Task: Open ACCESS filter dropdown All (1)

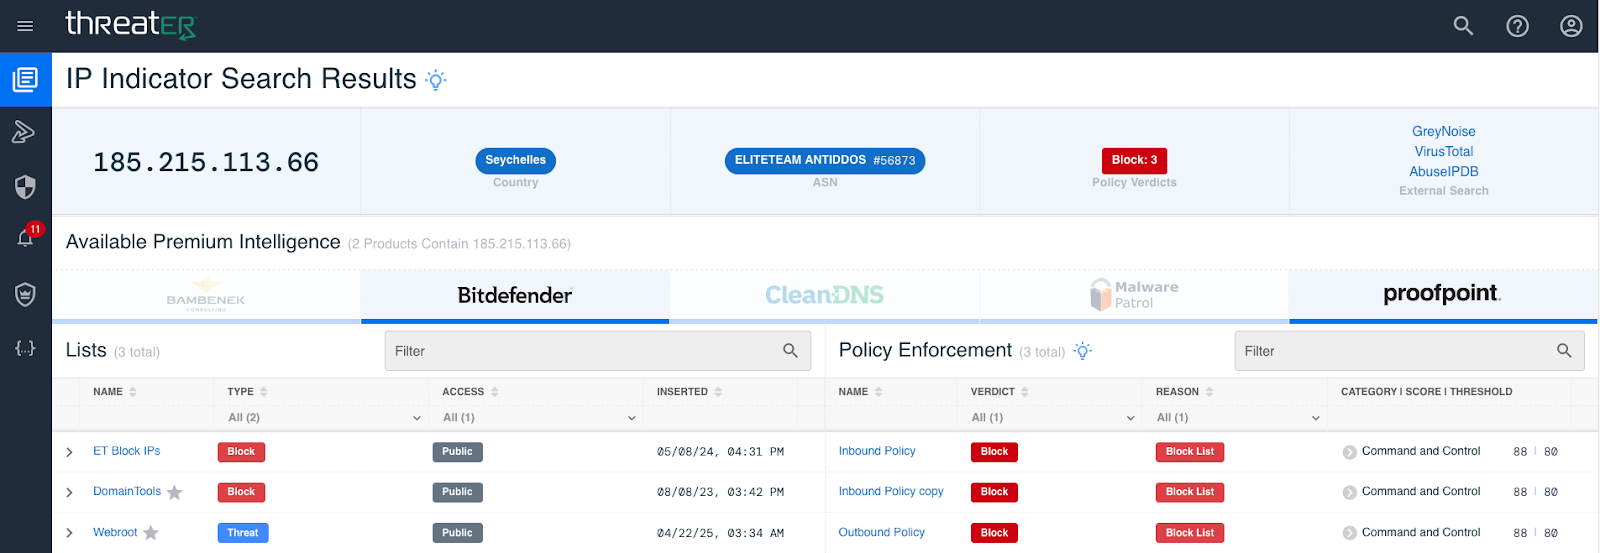Action: [x=538, y=418]
